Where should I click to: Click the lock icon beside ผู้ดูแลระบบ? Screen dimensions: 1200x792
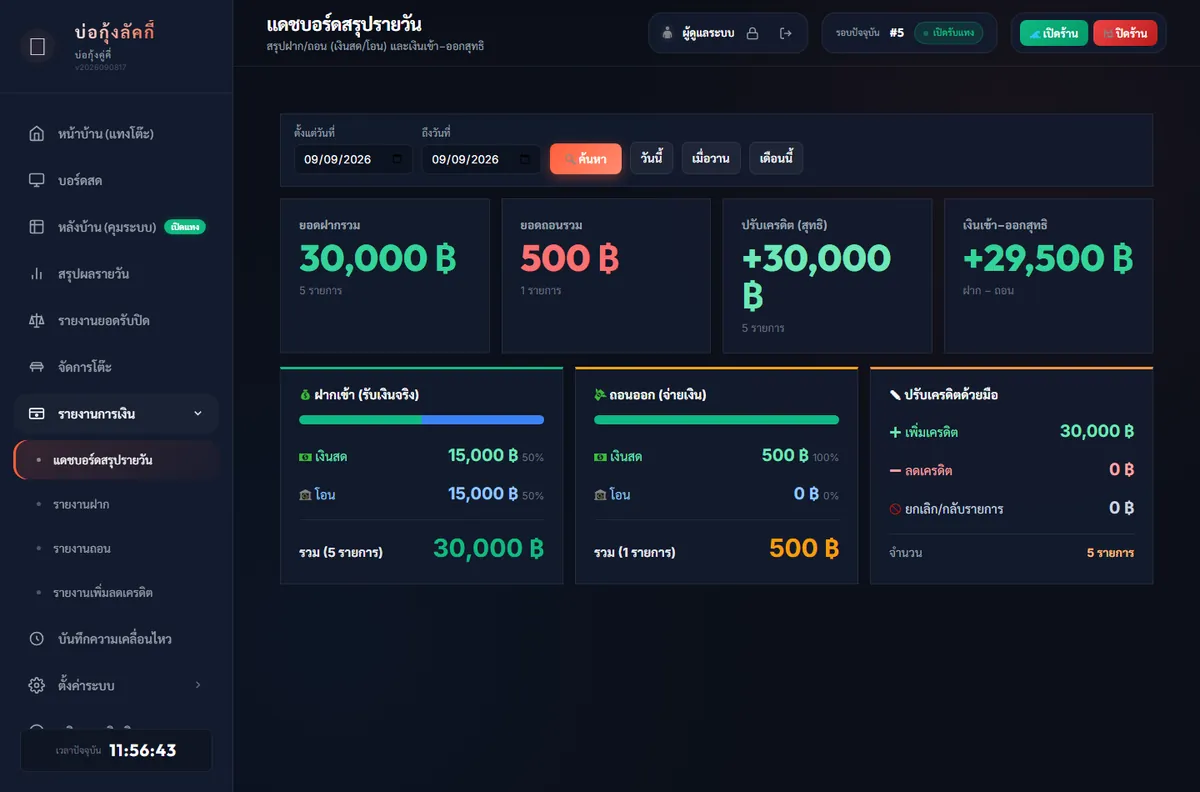[753, 33]
